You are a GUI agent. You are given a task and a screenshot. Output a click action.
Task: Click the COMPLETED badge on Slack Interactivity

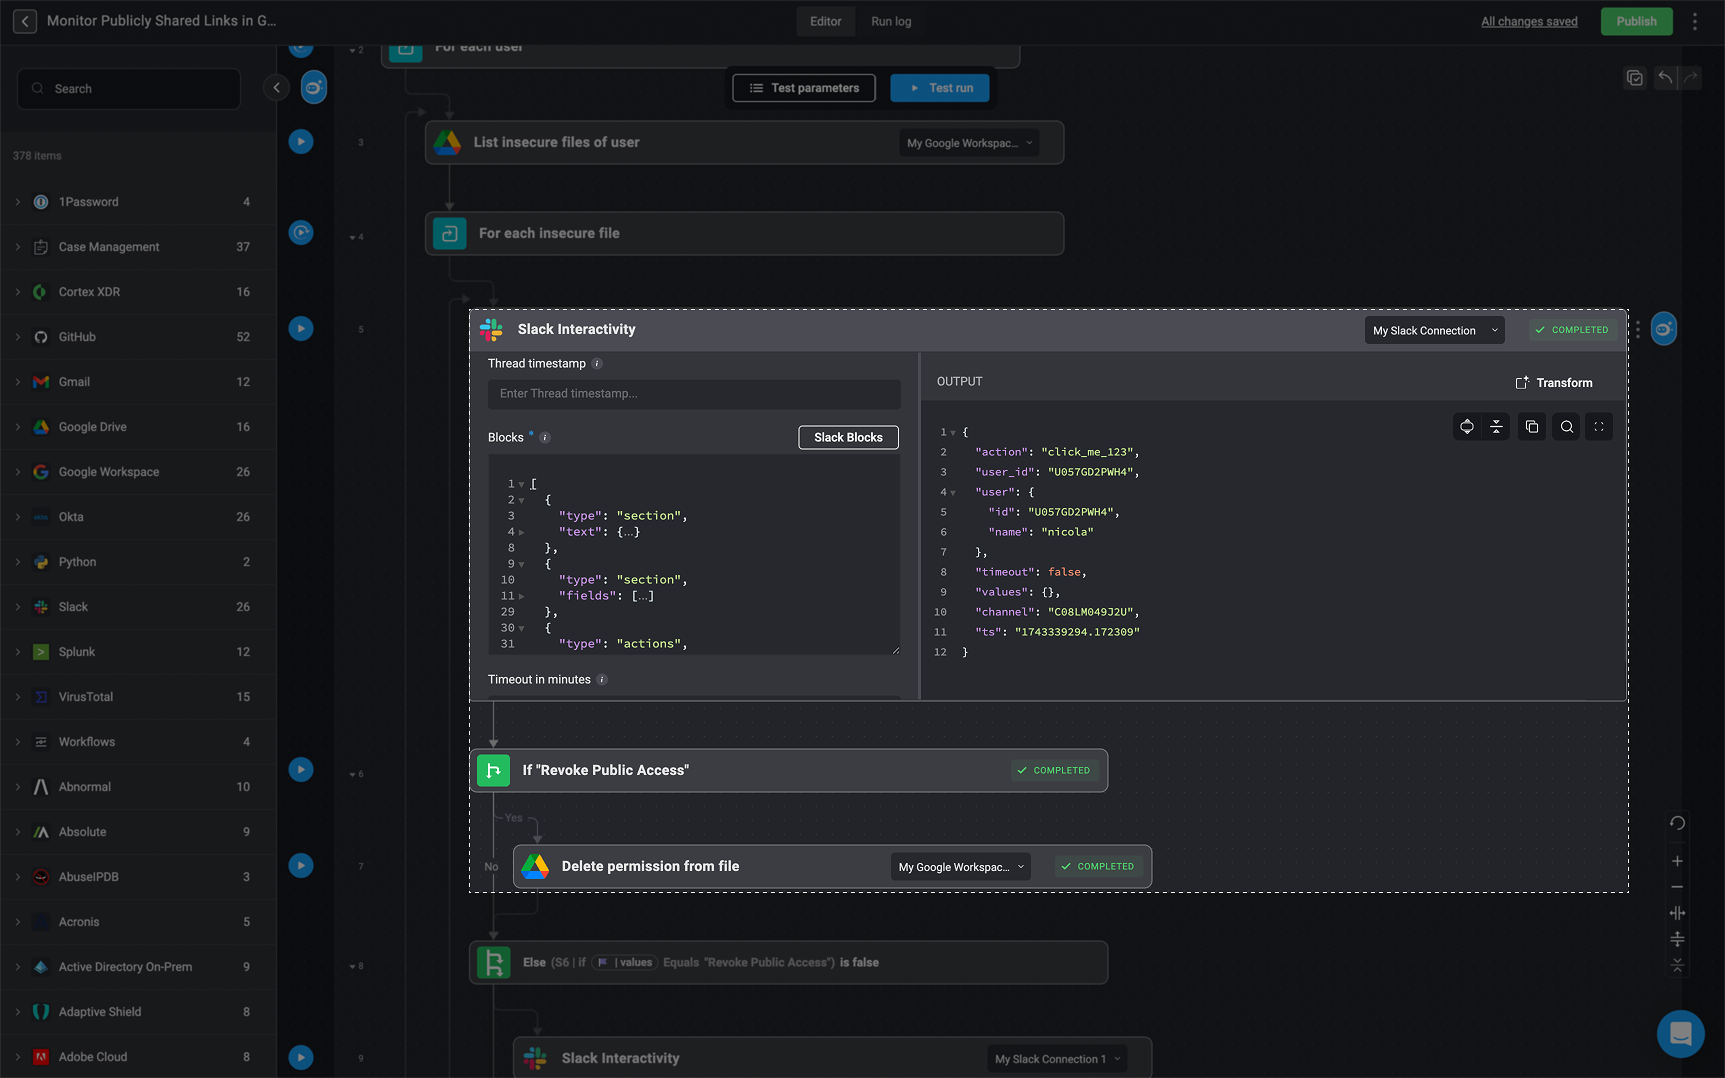[x=1572, y=330]
